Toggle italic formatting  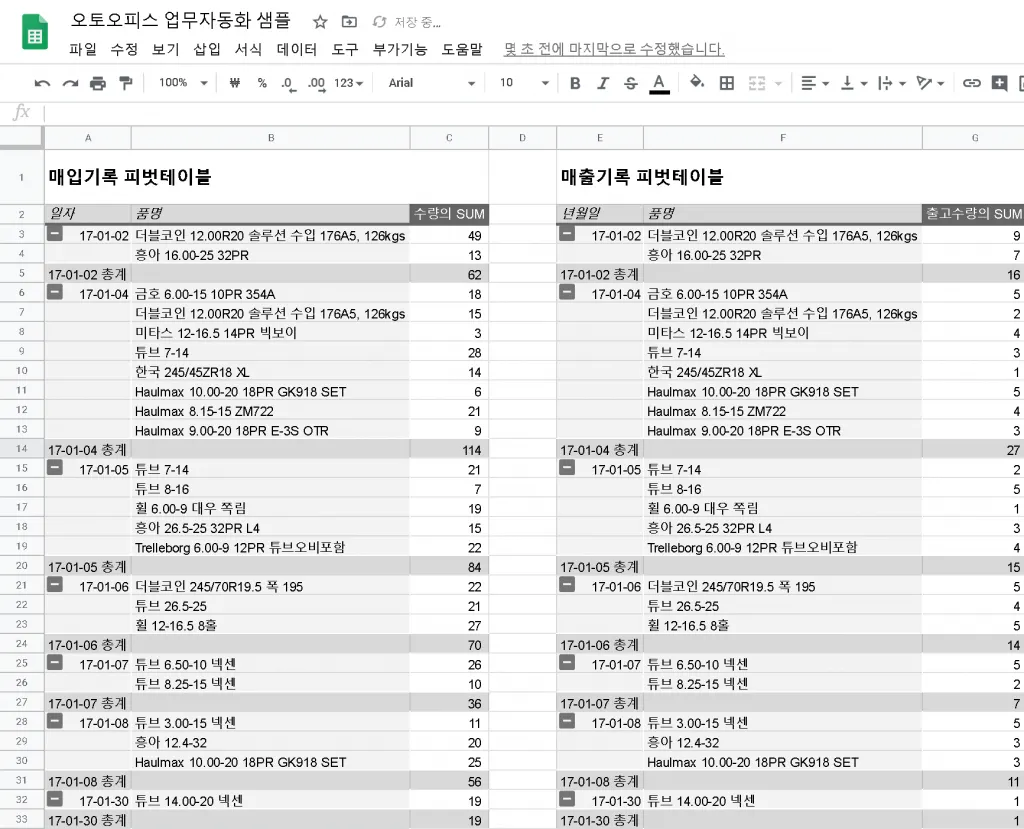tap(603, 83)
